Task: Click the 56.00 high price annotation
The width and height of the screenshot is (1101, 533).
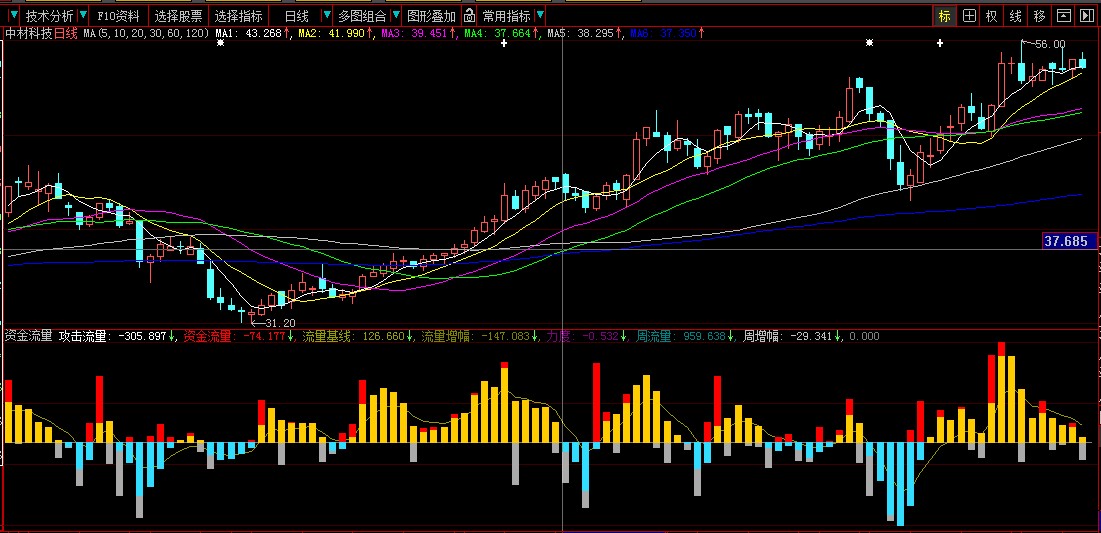Action: click(x=1050, y=44)
